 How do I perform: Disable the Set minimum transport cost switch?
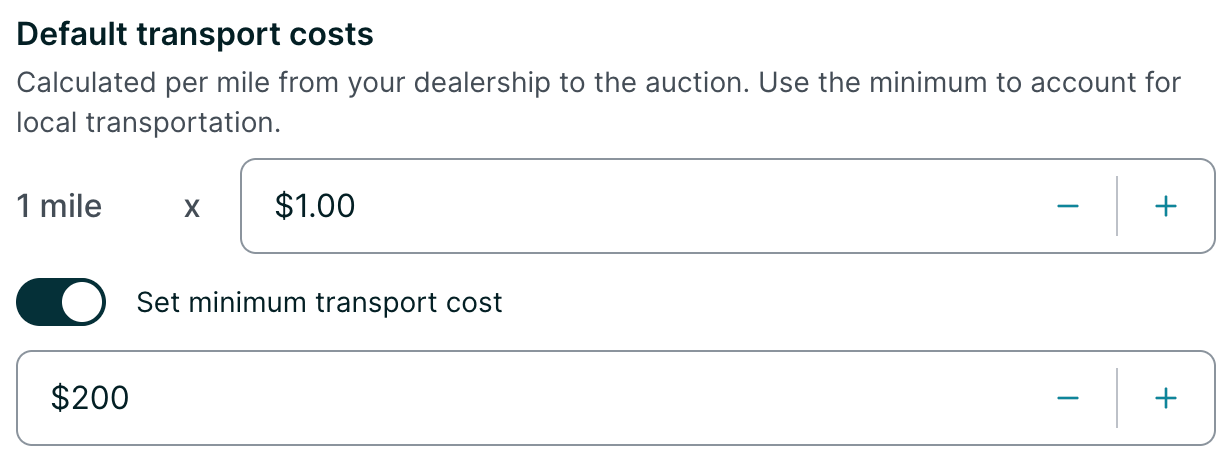pos(61,302)
